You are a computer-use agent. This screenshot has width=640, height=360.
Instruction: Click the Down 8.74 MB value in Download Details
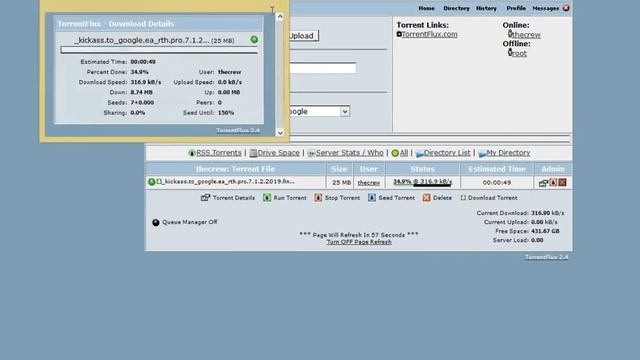pyautogui.click(x=141, y=92)
